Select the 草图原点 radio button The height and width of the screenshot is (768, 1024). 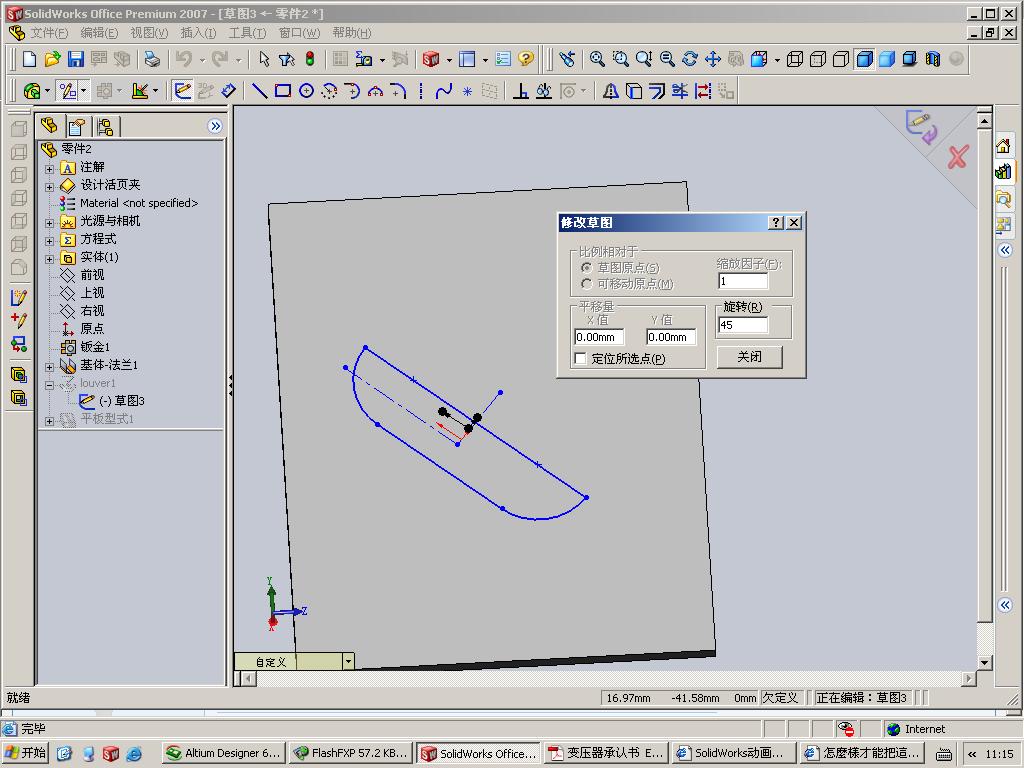pos(586,268)
